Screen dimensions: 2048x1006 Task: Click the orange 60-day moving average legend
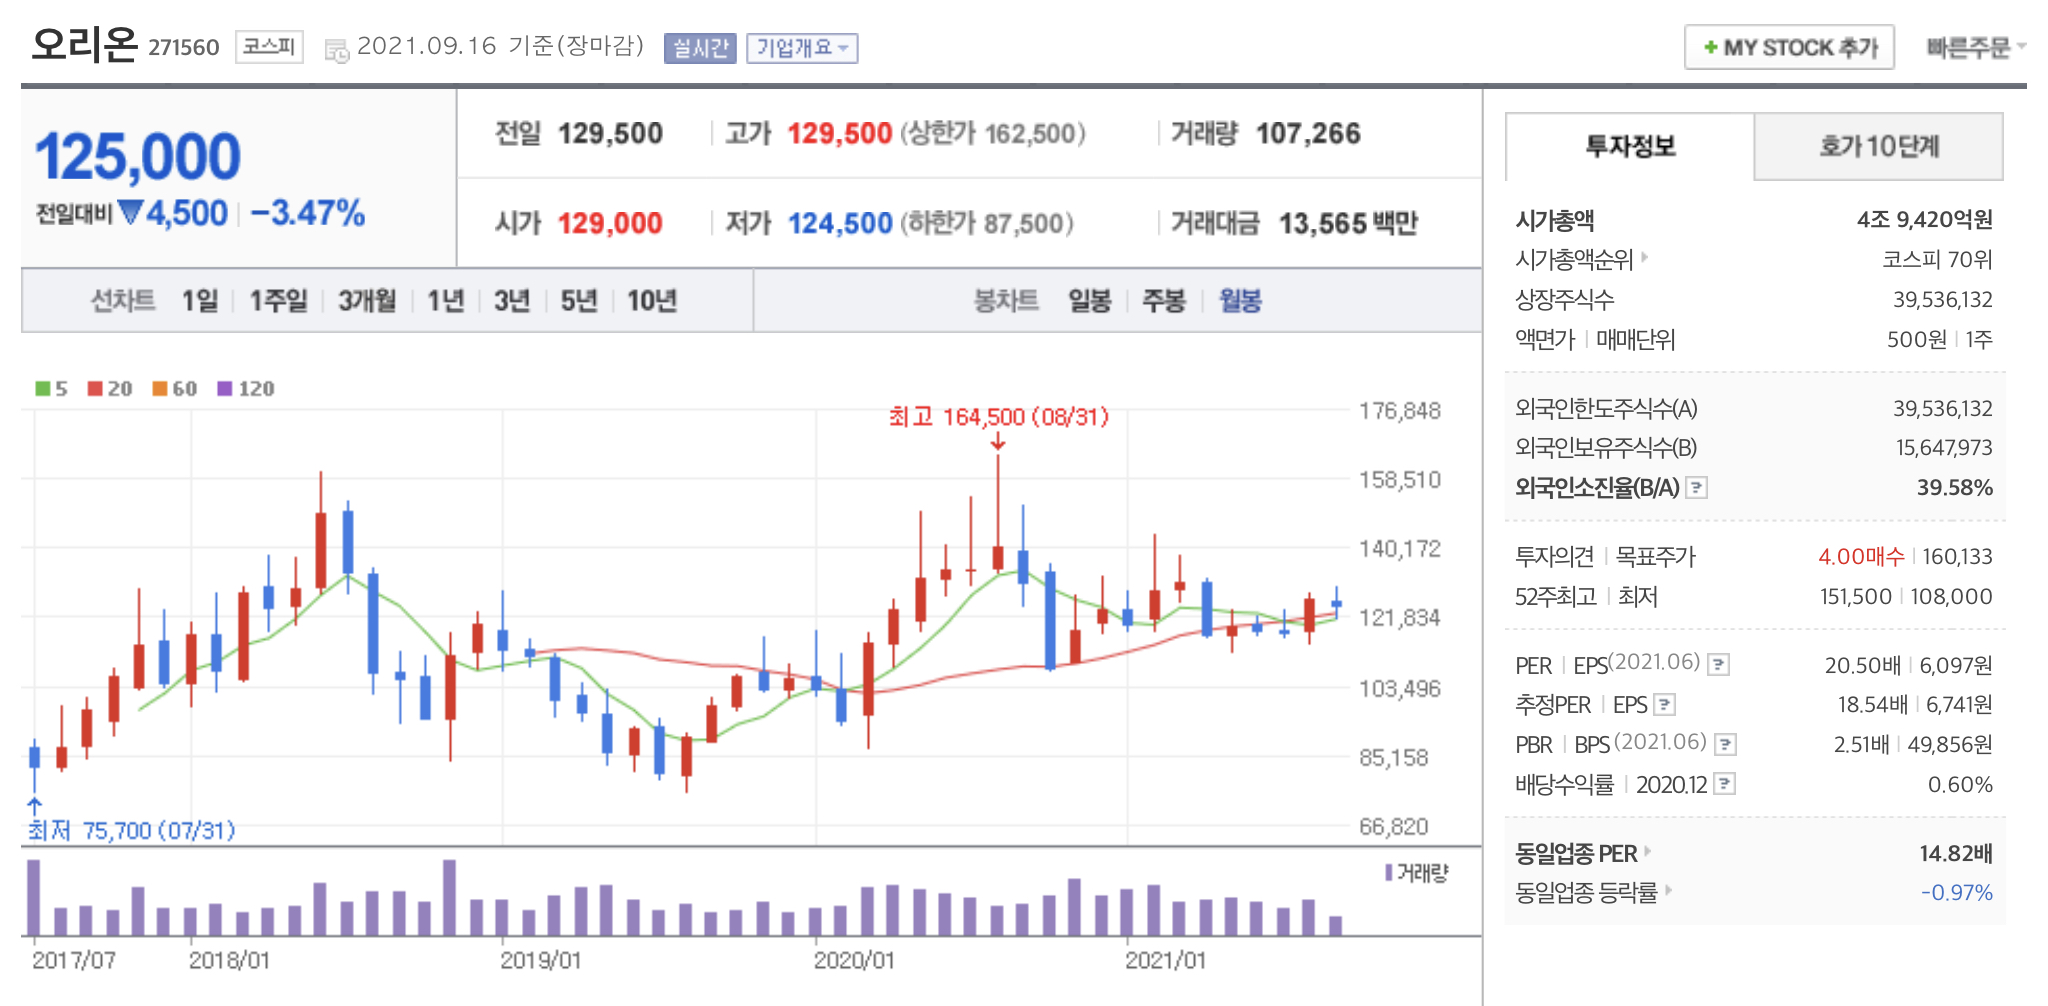175,388
